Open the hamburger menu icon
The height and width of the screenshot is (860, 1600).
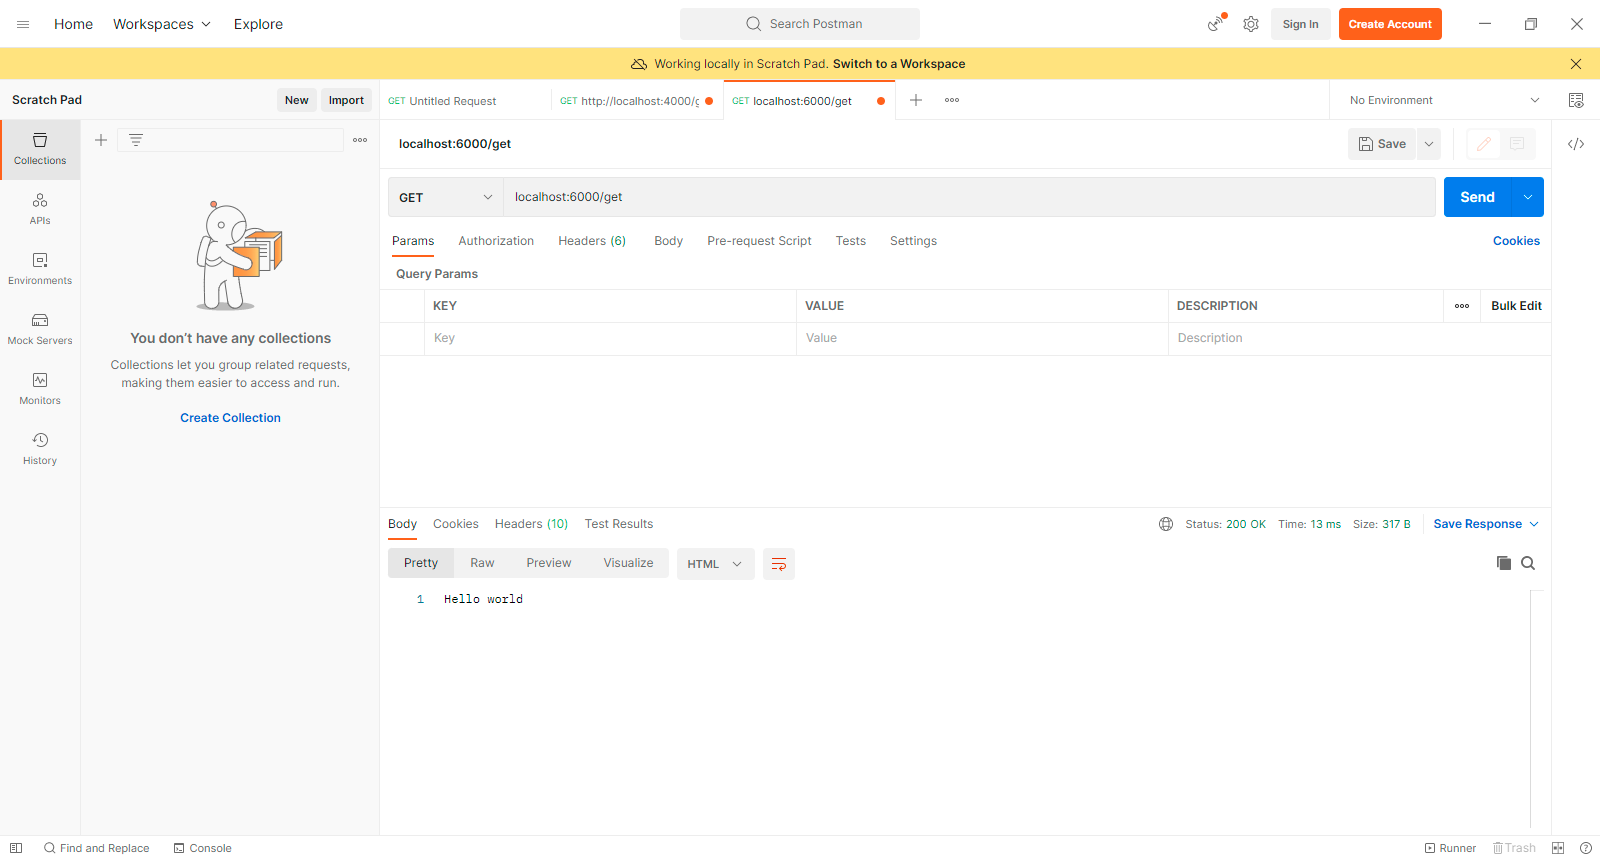pos(23,24)
